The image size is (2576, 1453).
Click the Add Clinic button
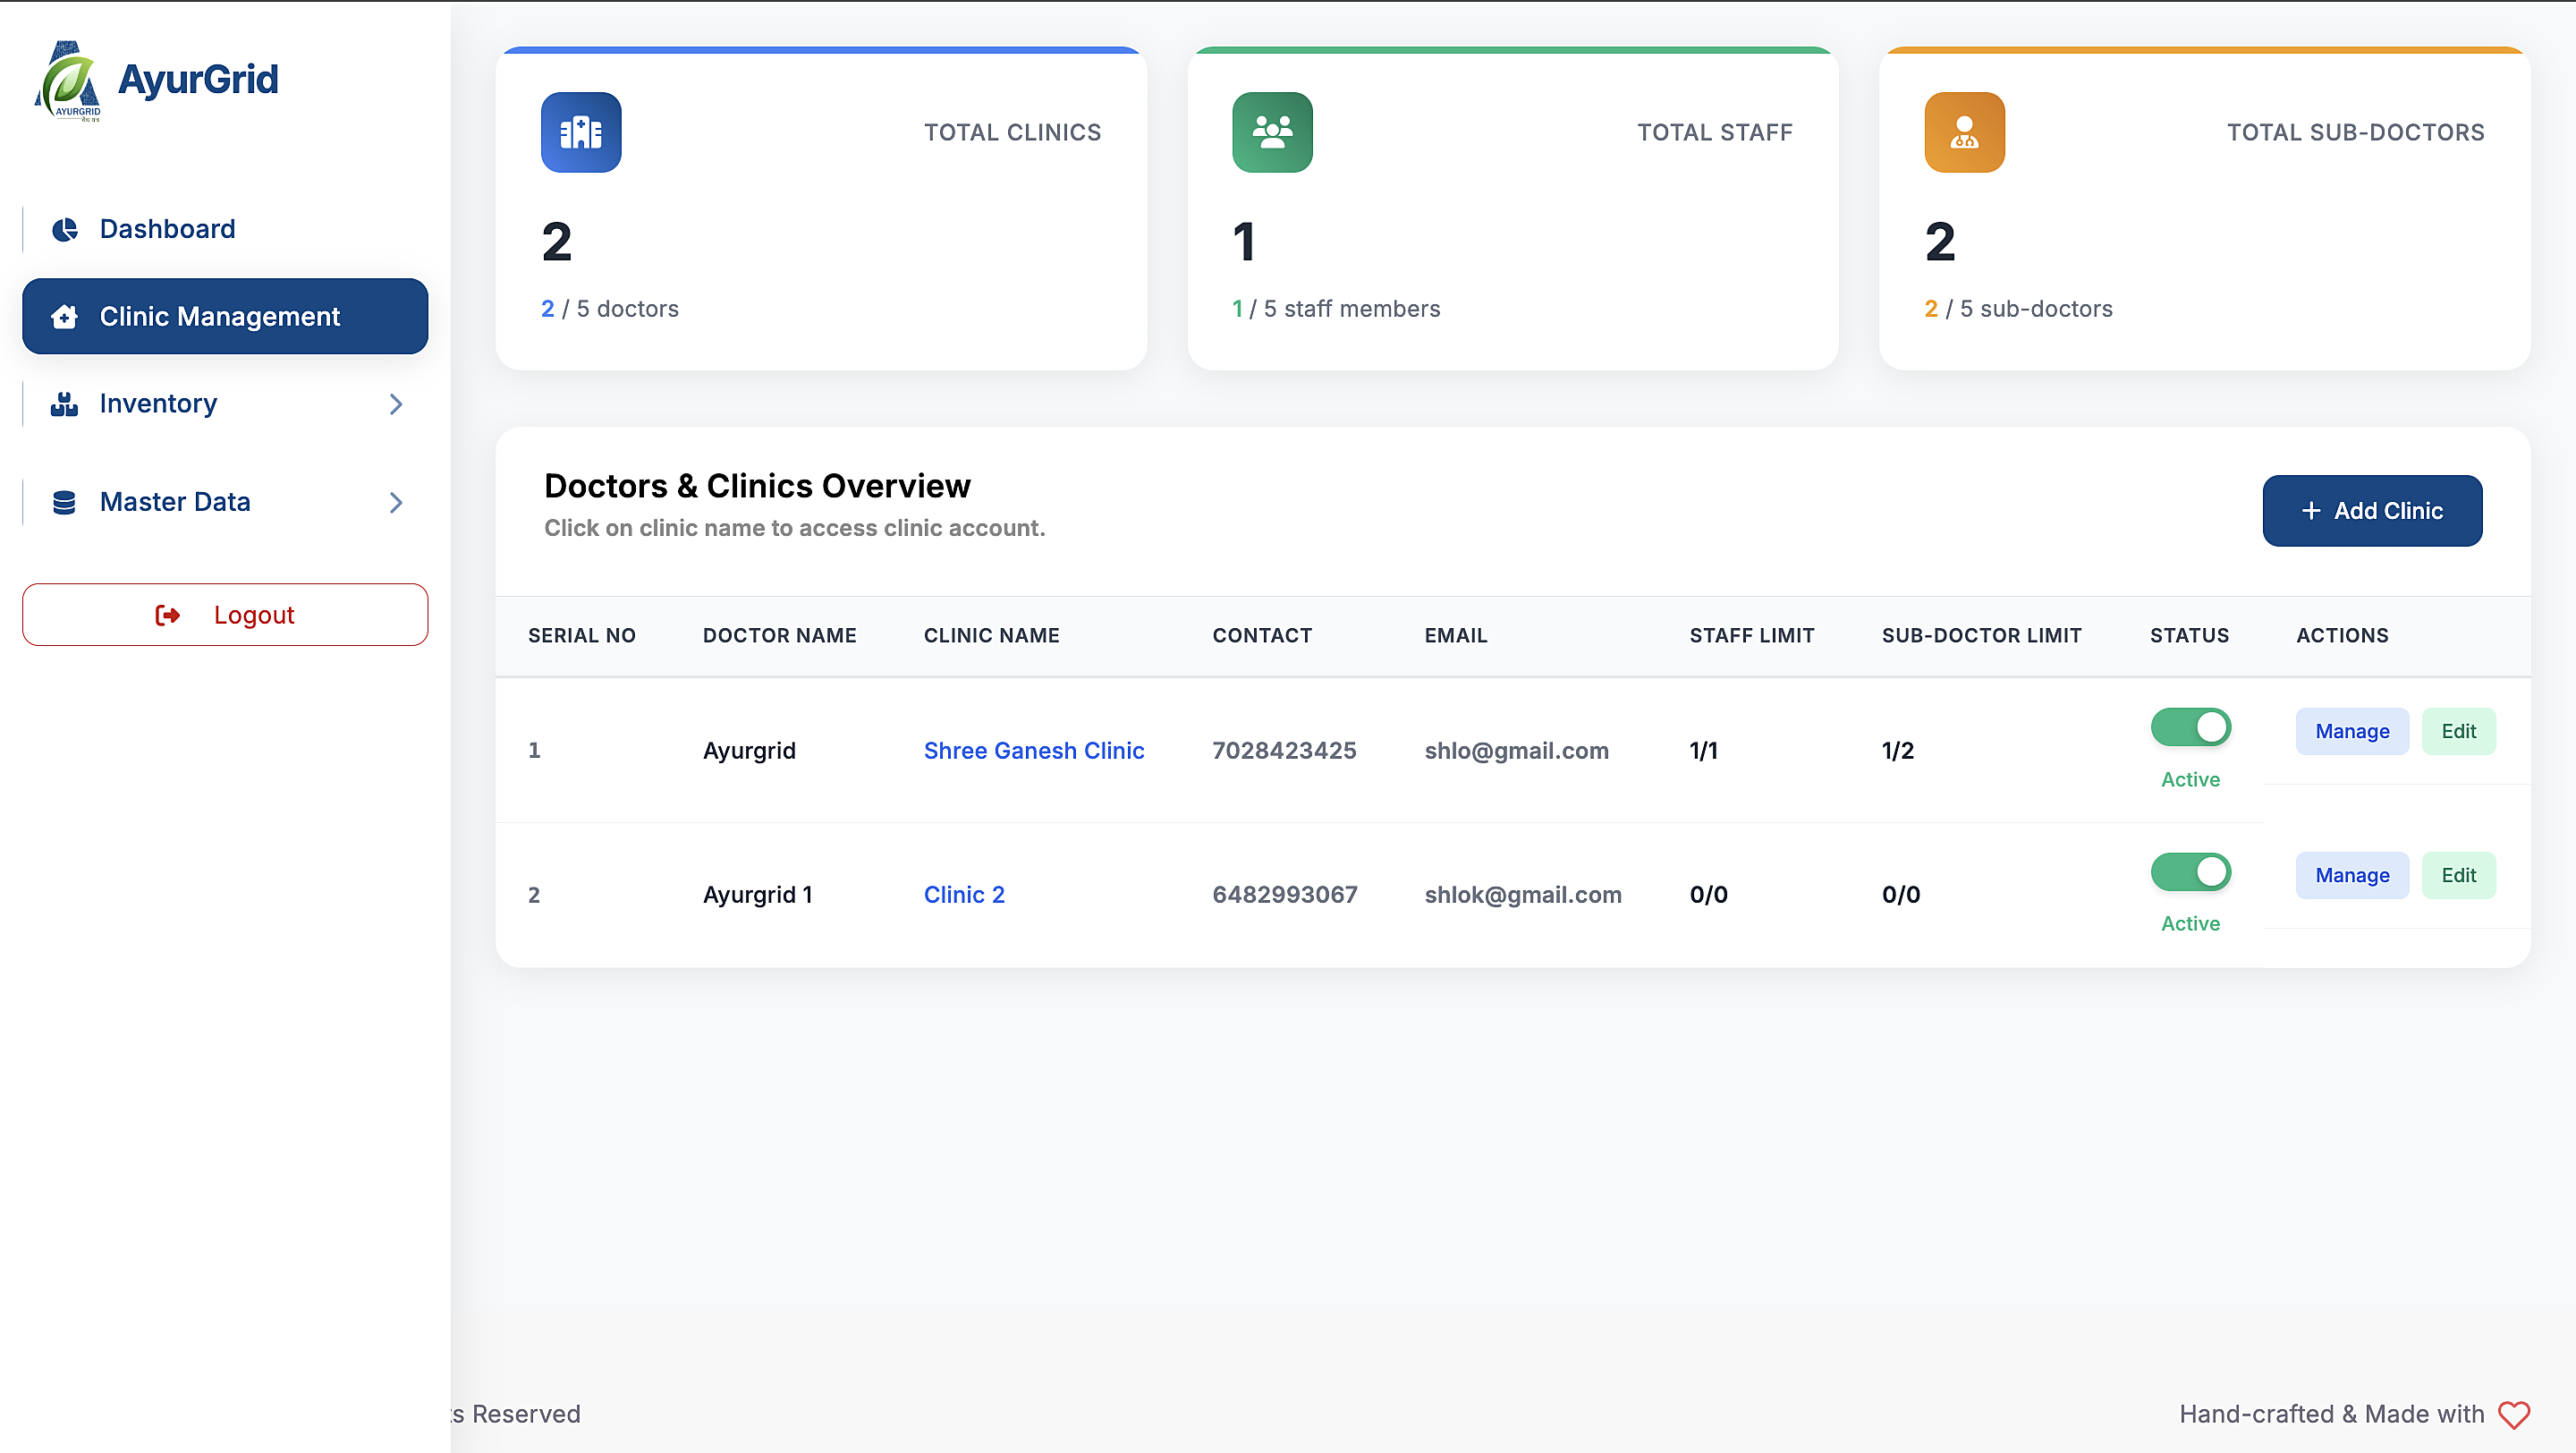click(2372, 511)
